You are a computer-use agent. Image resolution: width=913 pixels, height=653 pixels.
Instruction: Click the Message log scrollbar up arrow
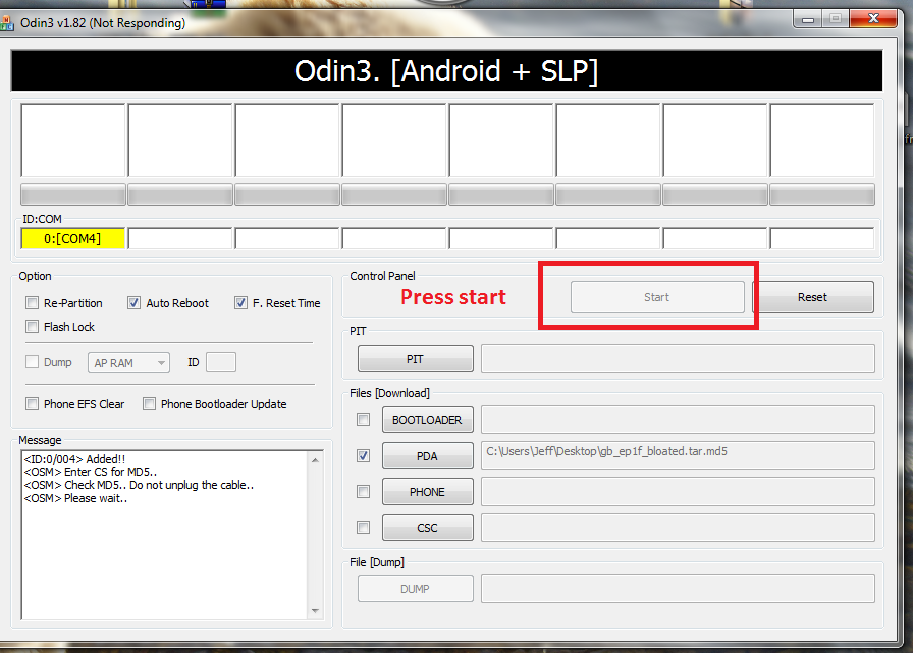click(315, 460)
